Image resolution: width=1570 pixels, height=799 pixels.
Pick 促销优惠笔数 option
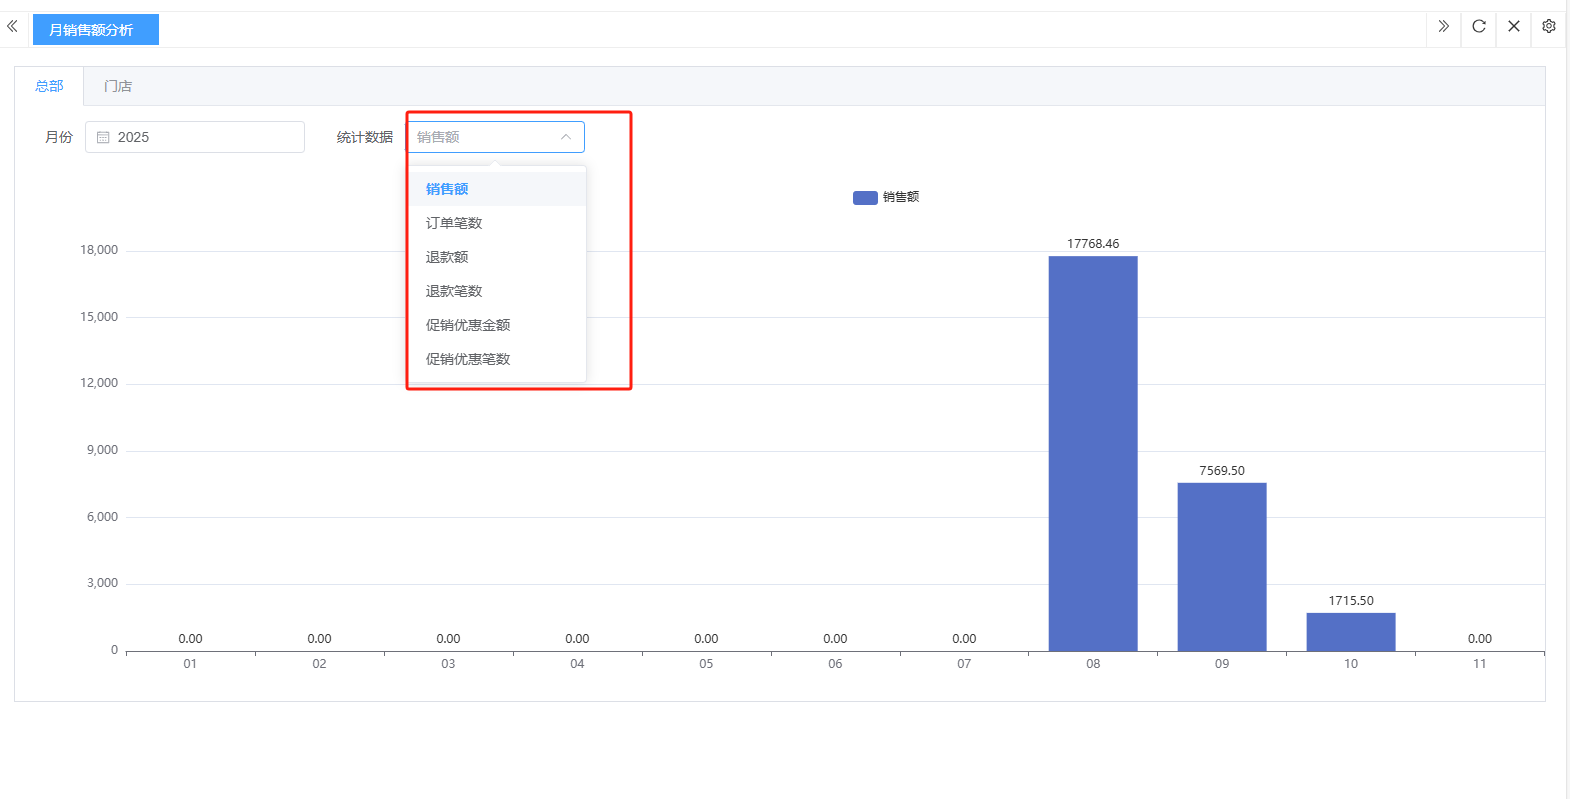pyautogui.click(x=468, y=359)
